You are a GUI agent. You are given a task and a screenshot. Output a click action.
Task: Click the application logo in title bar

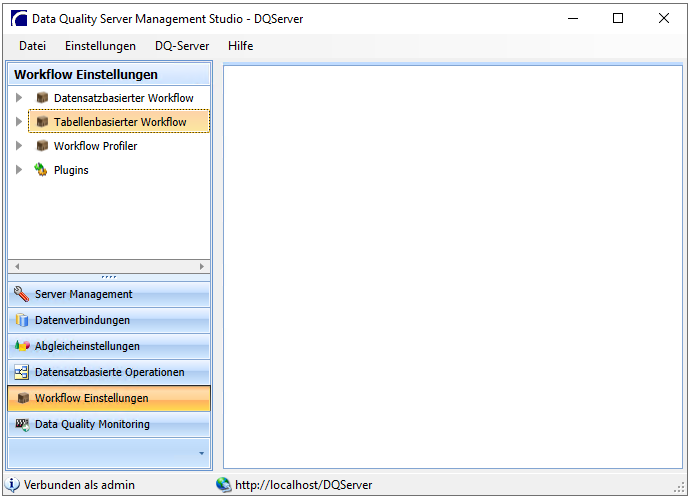click(19, 19)
